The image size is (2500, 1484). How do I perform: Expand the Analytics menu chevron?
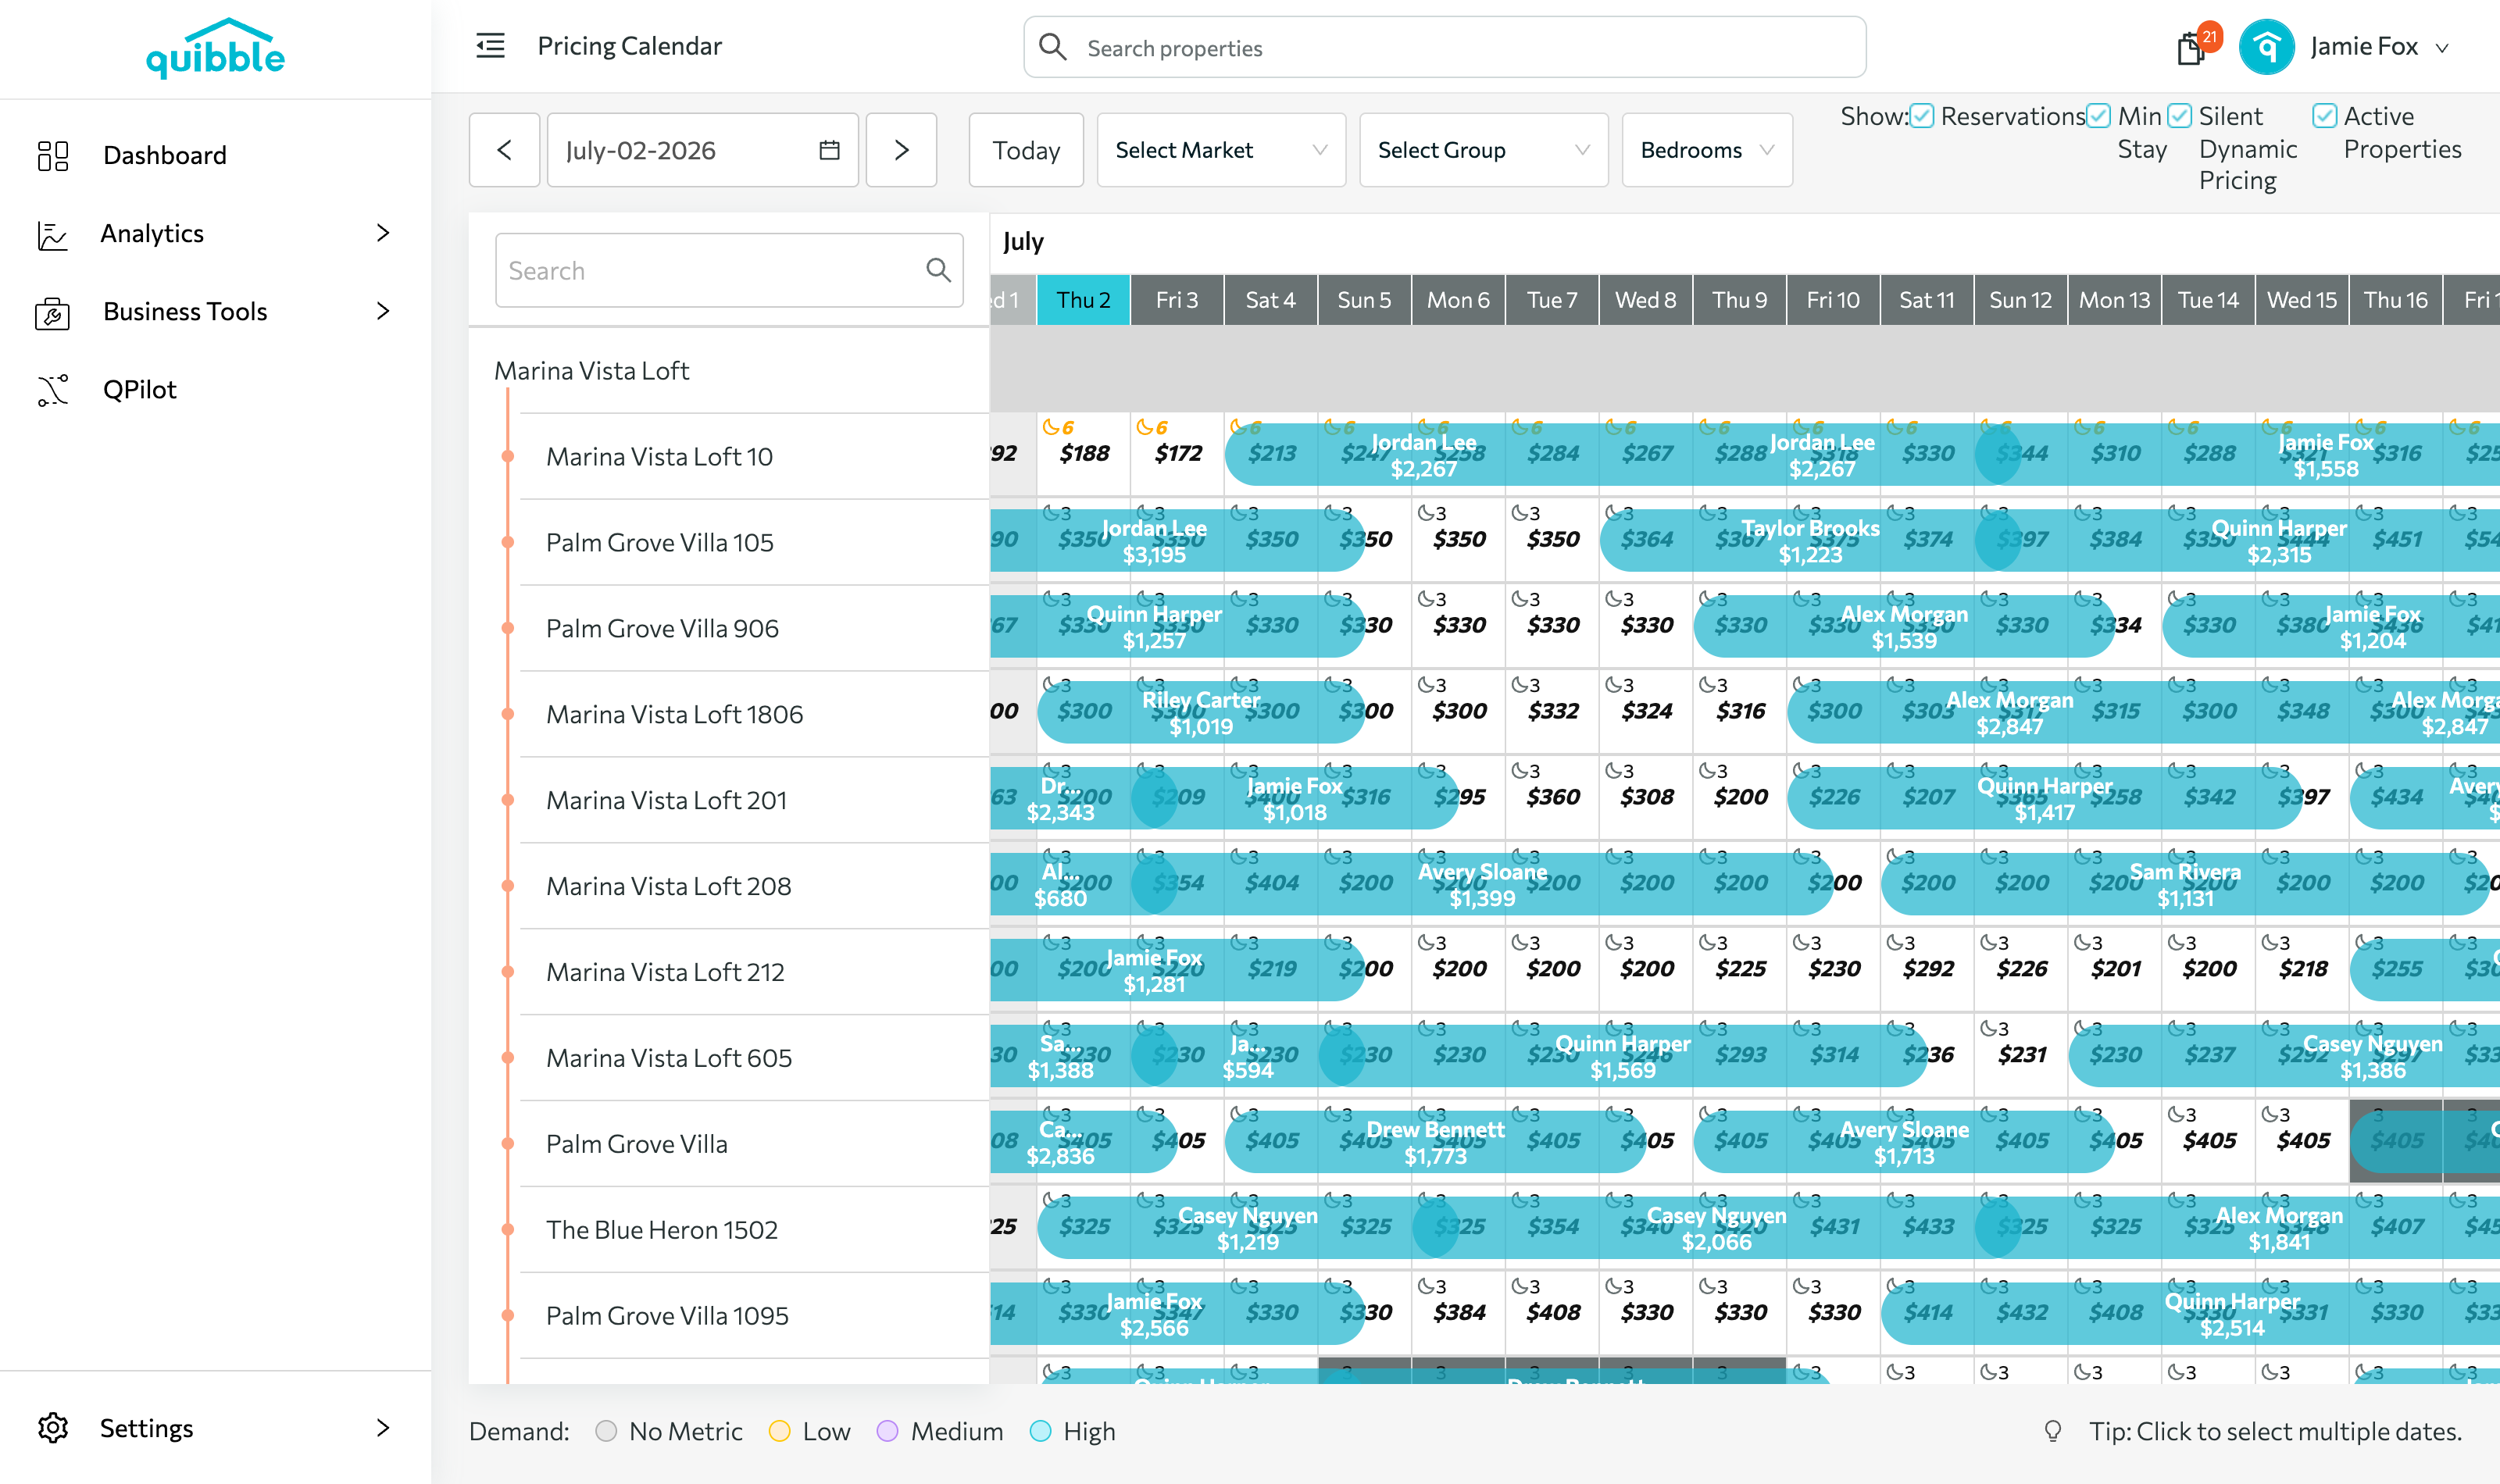382,233
